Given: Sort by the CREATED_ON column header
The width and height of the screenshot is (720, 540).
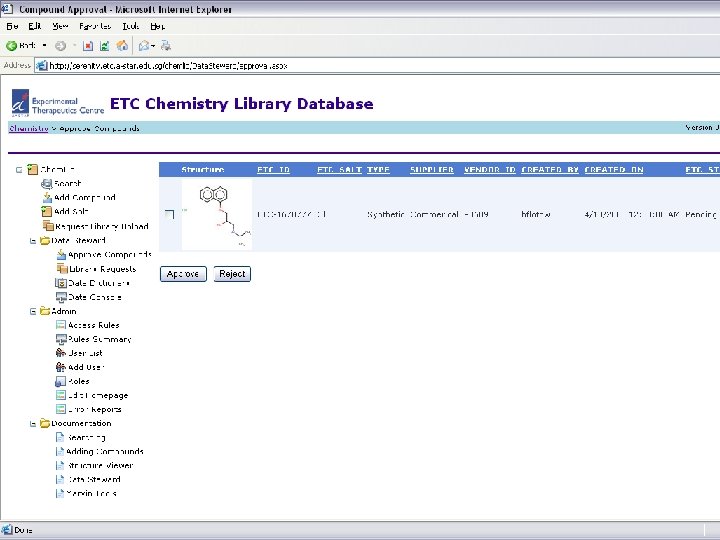Looking at the screenshot, I should tap(614, 170).
